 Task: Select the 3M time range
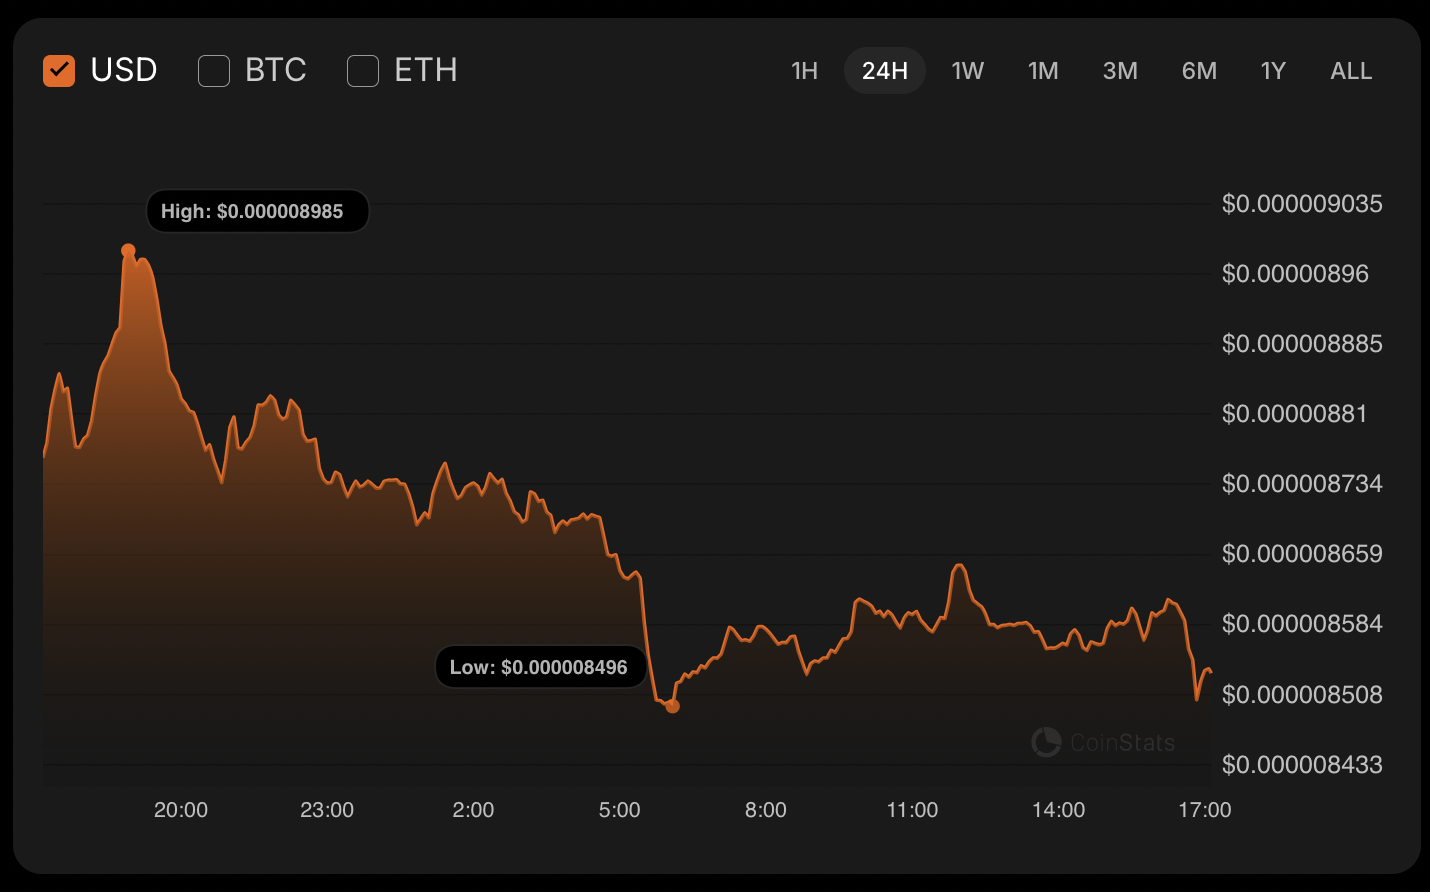pos(1120,71)
